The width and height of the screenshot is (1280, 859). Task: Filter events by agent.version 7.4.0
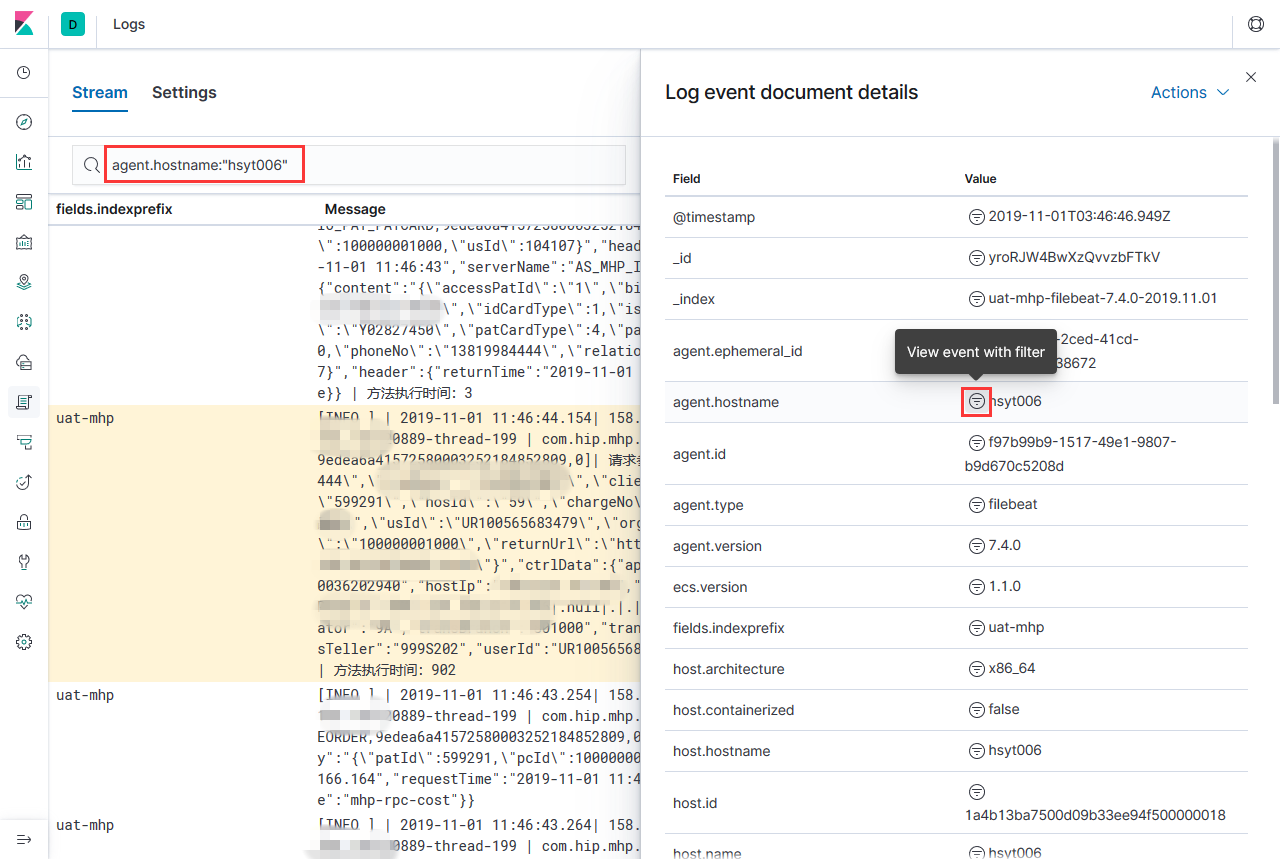pyautogui.click(x=976, y=546)
